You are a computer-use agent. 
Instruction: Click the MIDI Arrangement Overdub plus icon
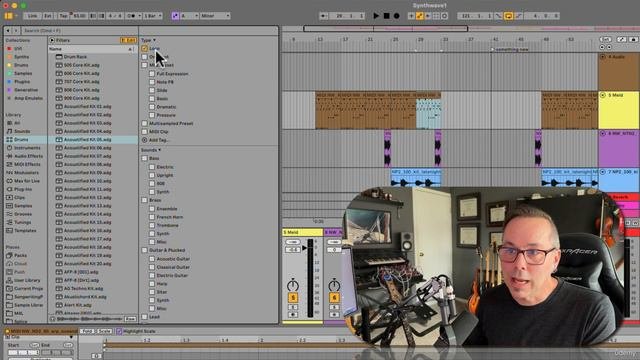coord(411,16)
